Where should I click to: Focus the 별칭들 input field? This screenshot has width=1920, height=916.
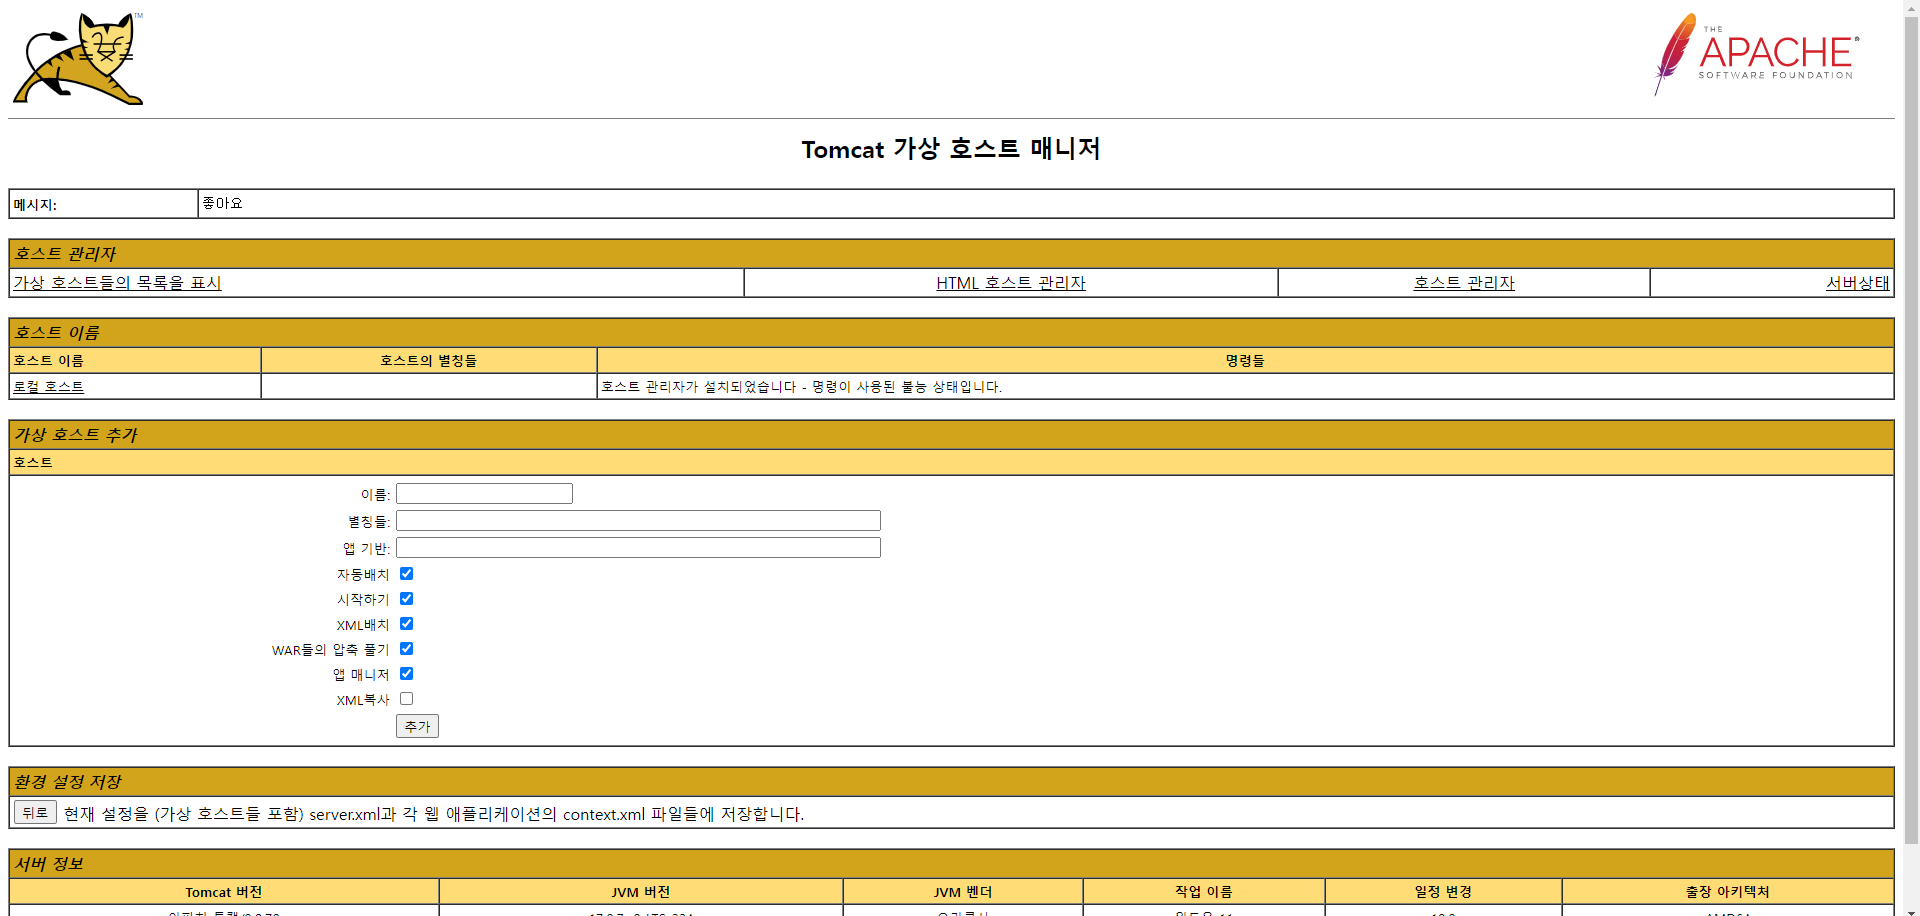point(638,521)
